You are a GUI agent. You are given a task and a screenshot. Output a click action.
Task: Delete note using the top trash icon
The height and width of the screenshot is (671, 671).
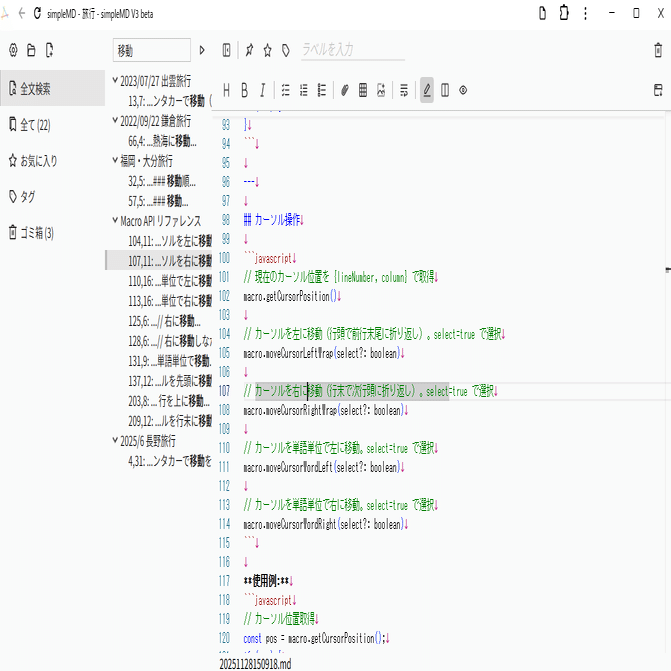[x=658, y=50]
